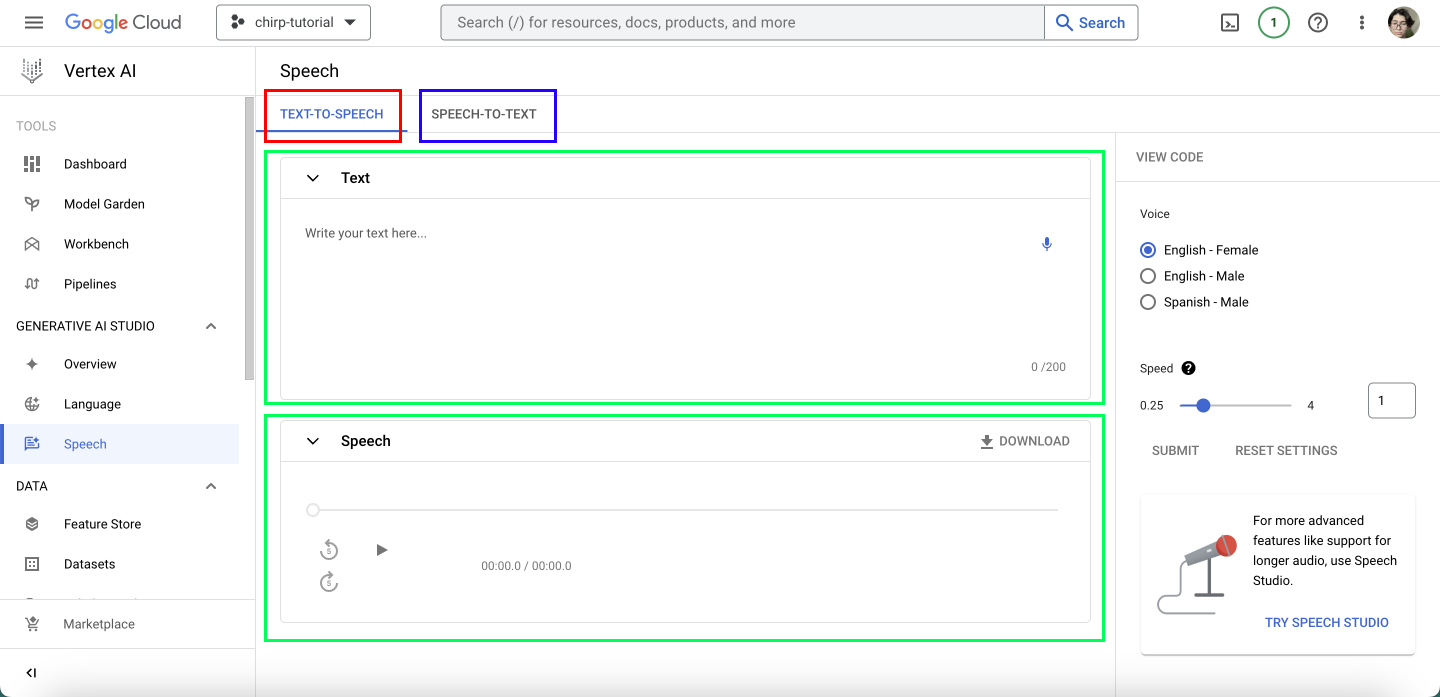
Task: Click the 0 /200 character counter
Action: [x=1048, y=367]
